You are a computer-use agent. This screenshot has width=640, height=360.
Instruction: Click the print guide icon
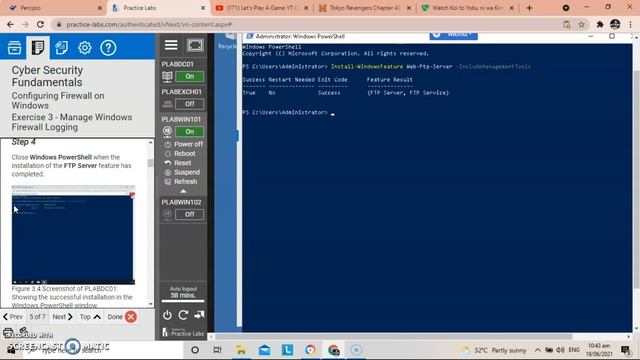coord(8,333)
